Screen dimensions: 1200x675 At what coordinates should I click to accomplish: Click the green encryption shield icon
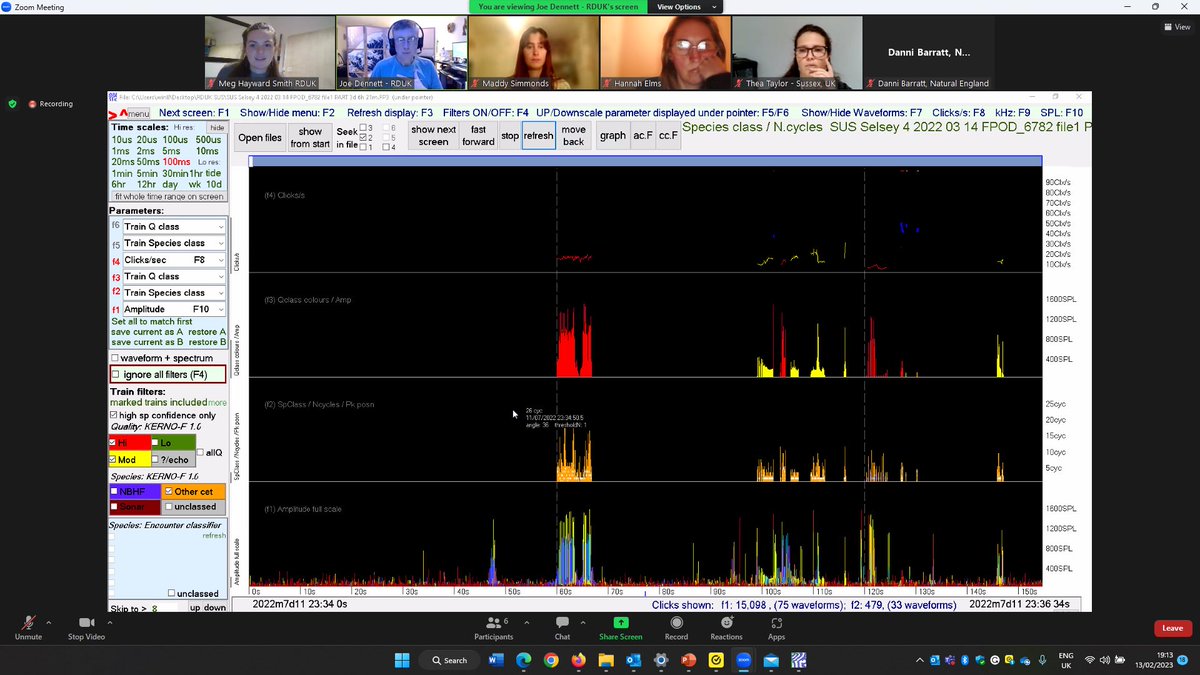[13, 103]
